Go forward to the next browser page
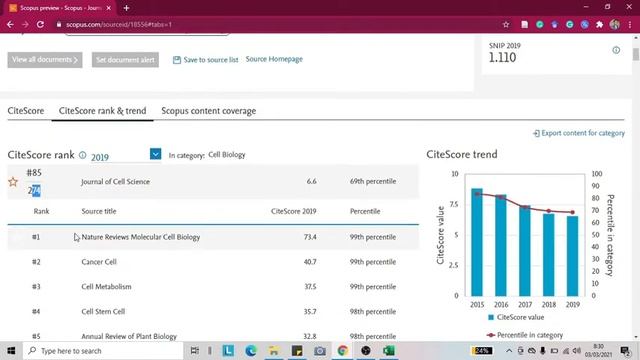 [x=25, y=24]
